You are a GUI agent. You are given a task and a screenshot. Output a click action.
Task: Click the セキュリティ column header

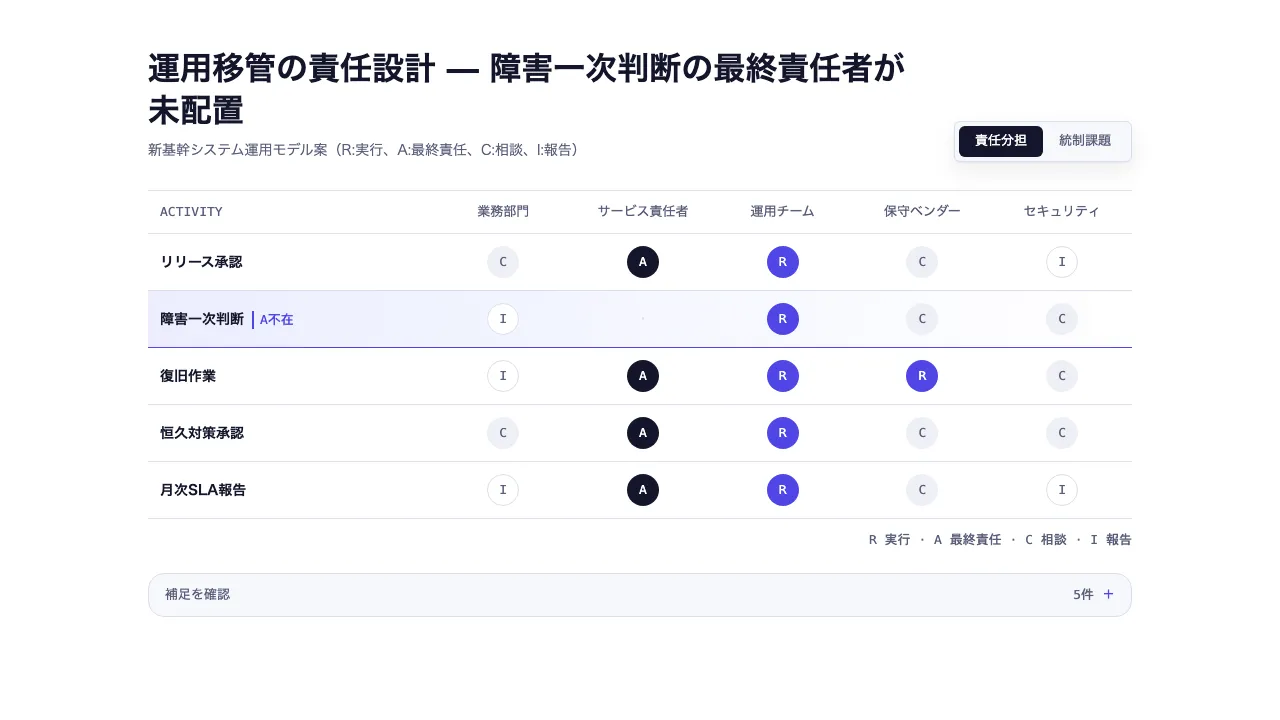point(1062,212)
